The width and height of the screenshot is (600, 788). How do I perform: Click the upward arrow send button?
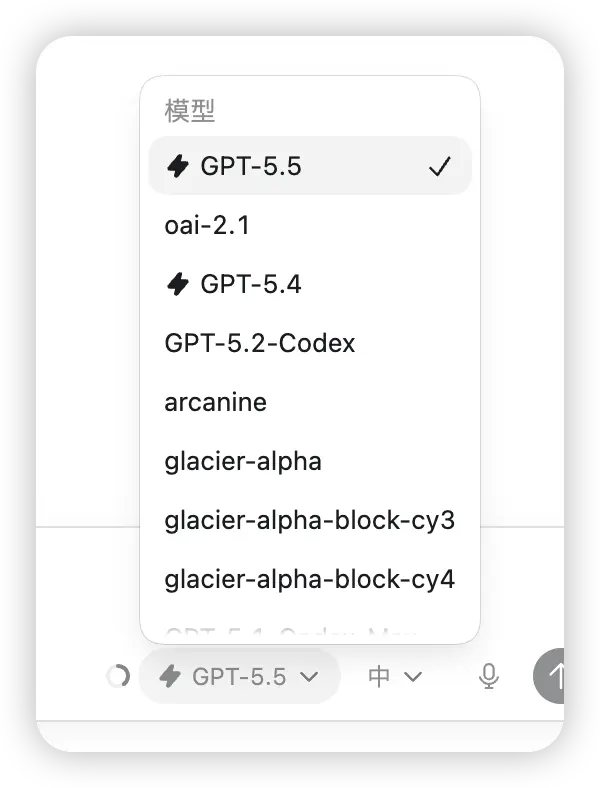(549, 676)
